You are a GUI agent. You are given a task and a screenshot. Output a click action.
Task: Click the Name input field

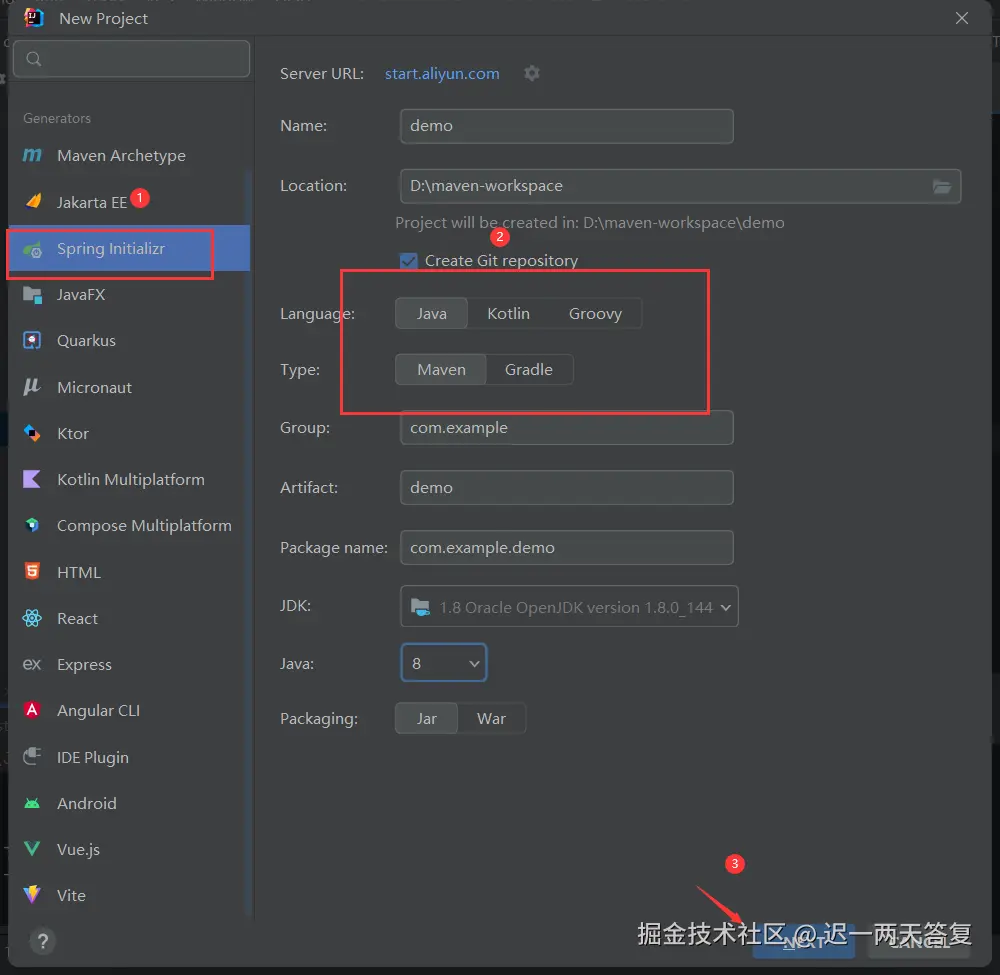pos(566,126)
